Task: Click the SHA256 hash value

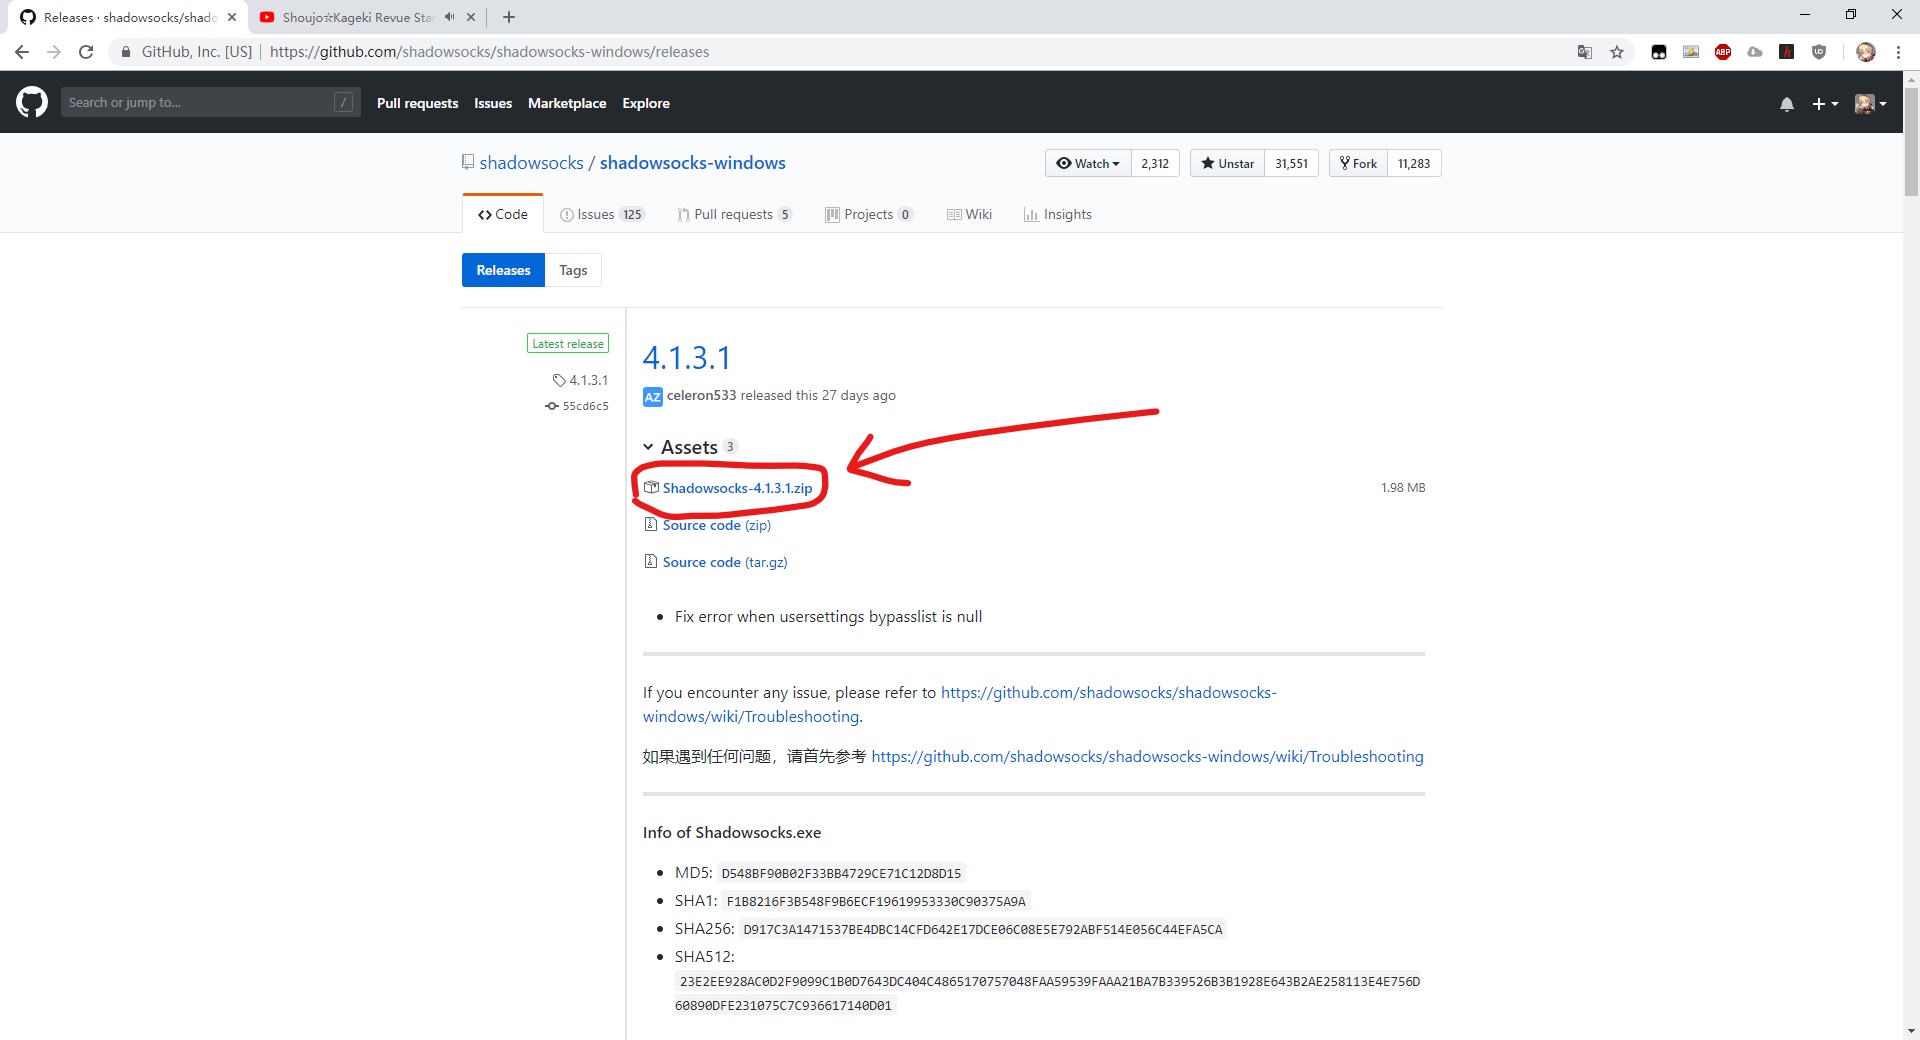Action: [983, 929]
